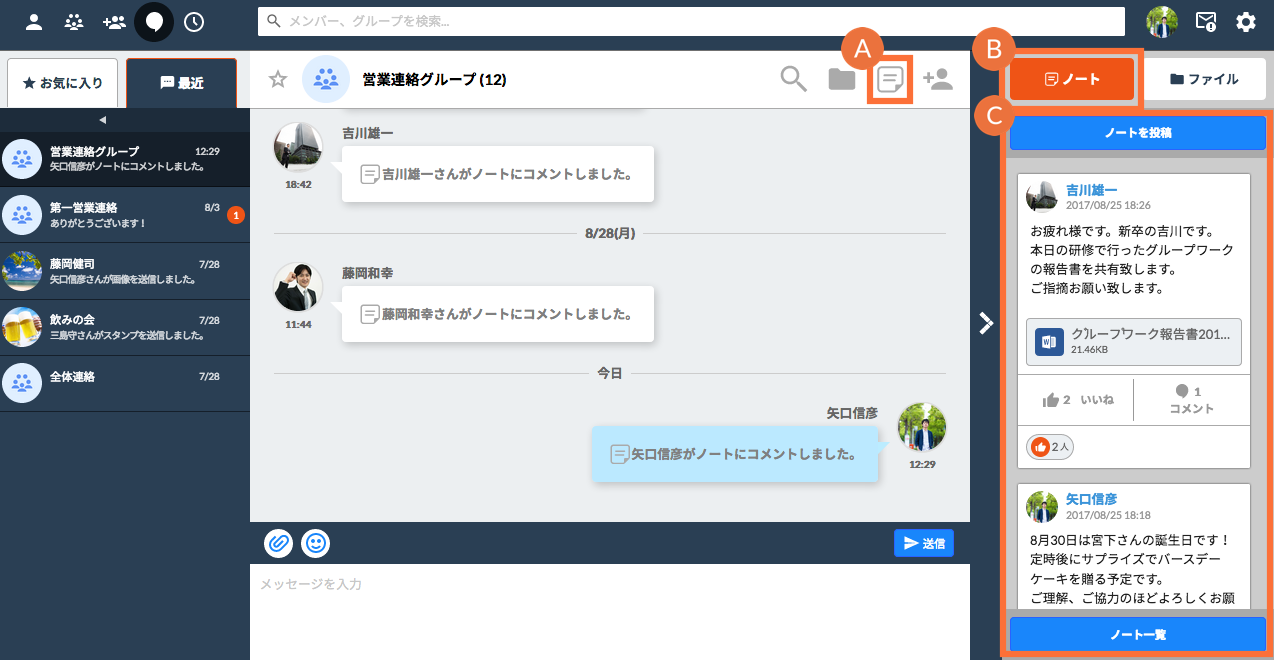Click the attach file paperclip icon
Viewport: 1274px width, 660px height.
tap(279, 543)
